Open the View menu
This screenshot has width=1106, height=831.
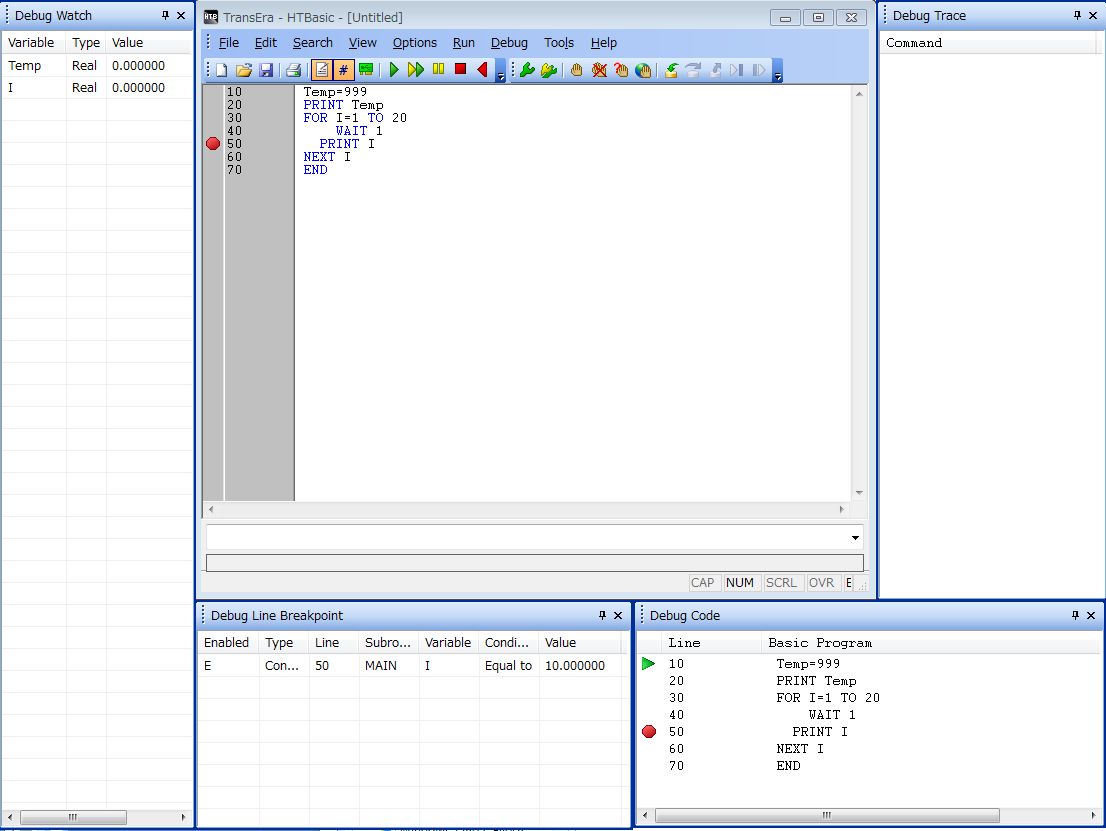(363, 42)
